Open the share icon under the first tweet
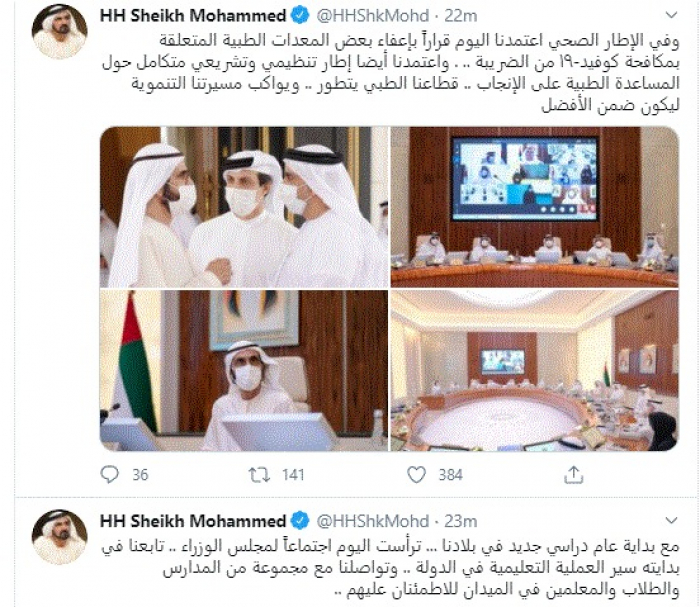This screenshot has height=607, width=700. coord(574,475)
